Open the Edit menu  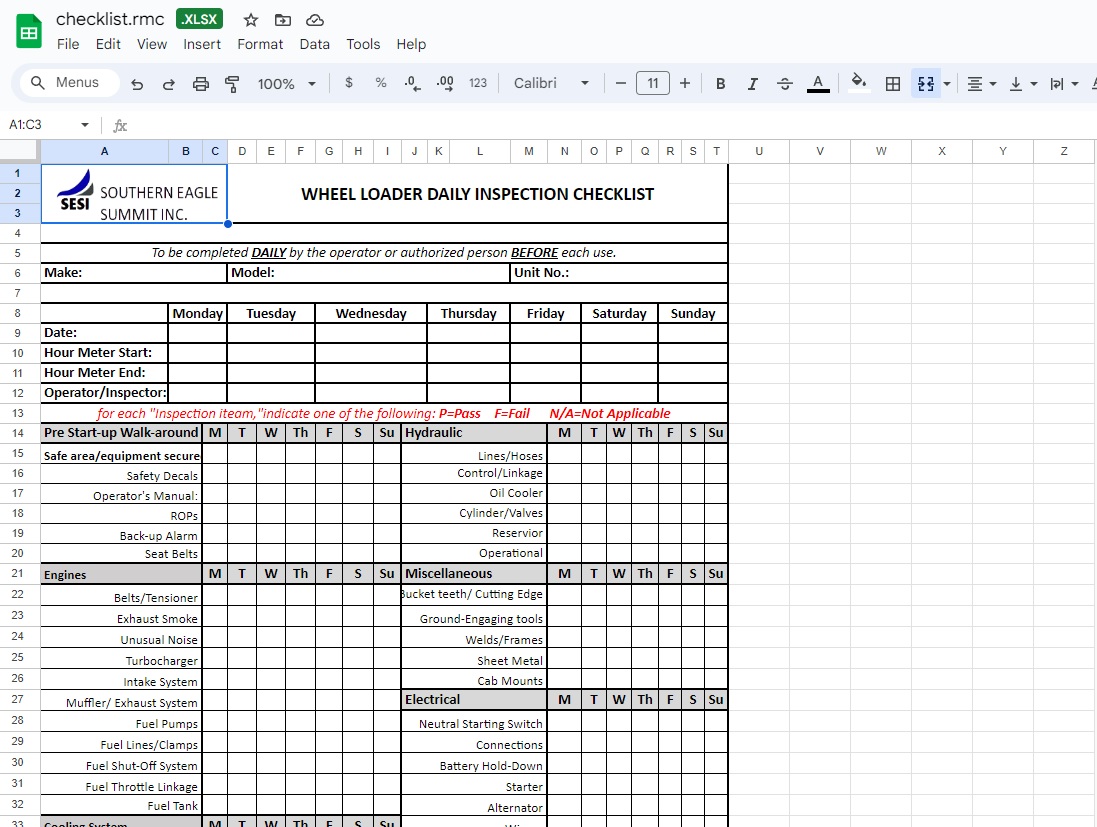108,44
